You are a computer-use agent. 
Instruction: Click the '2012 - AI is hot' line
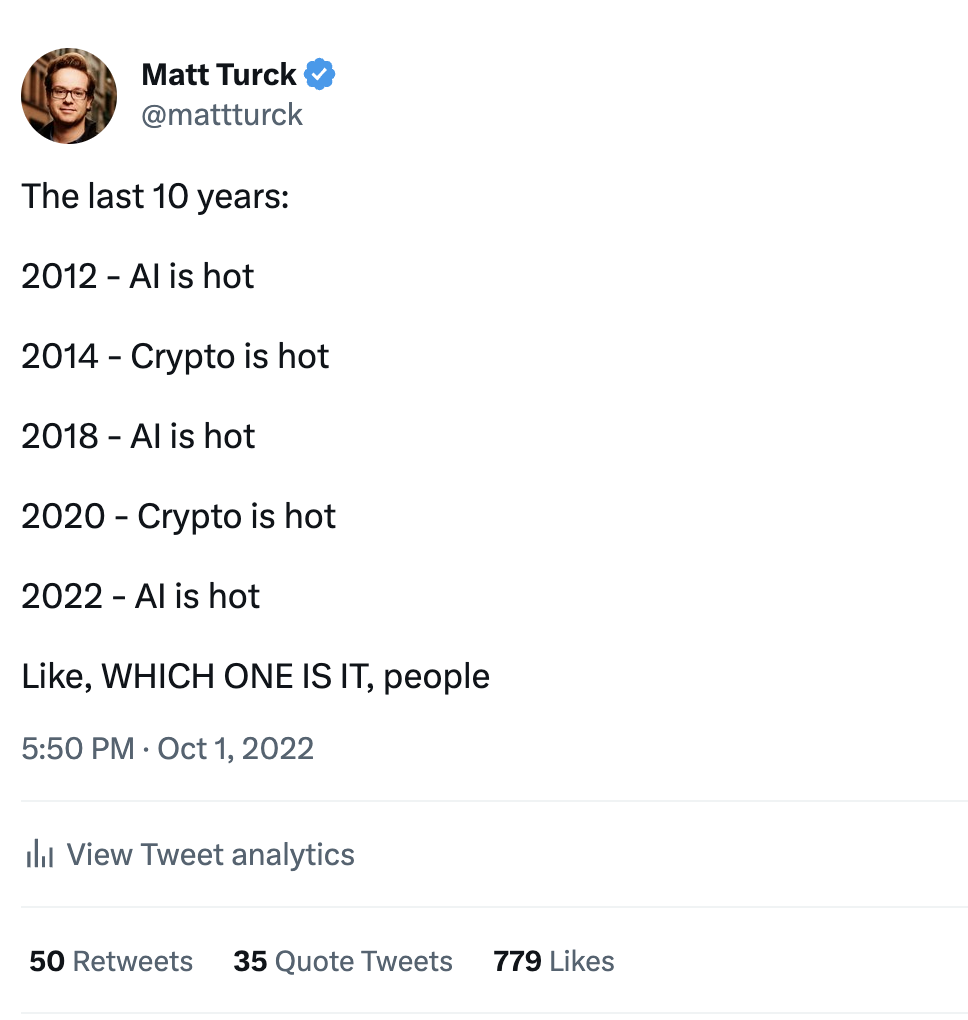point(137,276)
